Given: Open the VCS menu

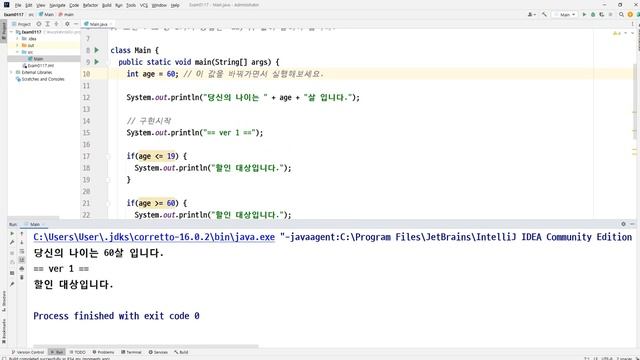Looking at the screenshot, I should click(144, 5).
